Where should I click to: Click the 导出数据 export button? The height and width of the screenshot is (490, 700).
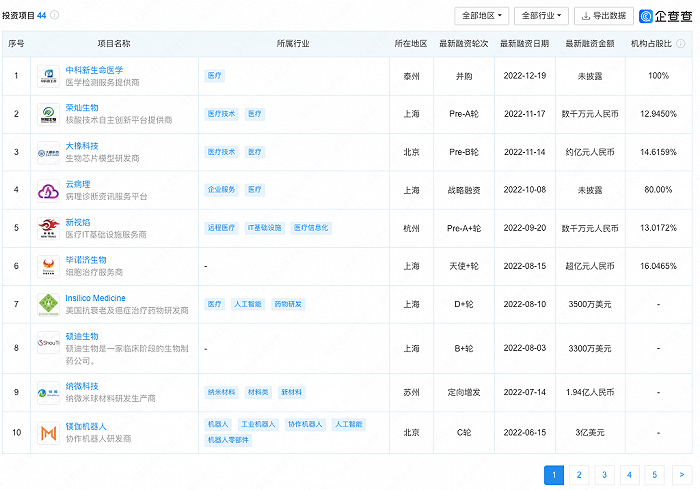point(604,16)
